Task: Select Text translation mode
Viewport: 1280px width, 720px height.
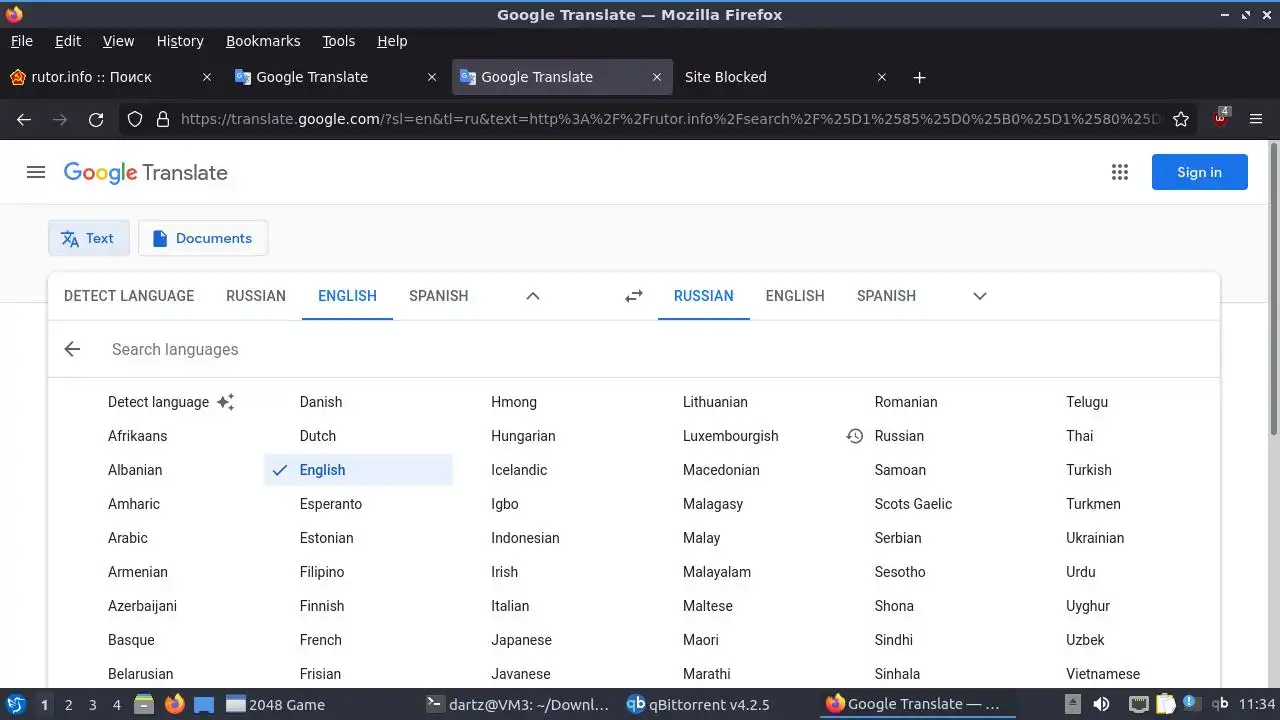Action: pos(88,238)
